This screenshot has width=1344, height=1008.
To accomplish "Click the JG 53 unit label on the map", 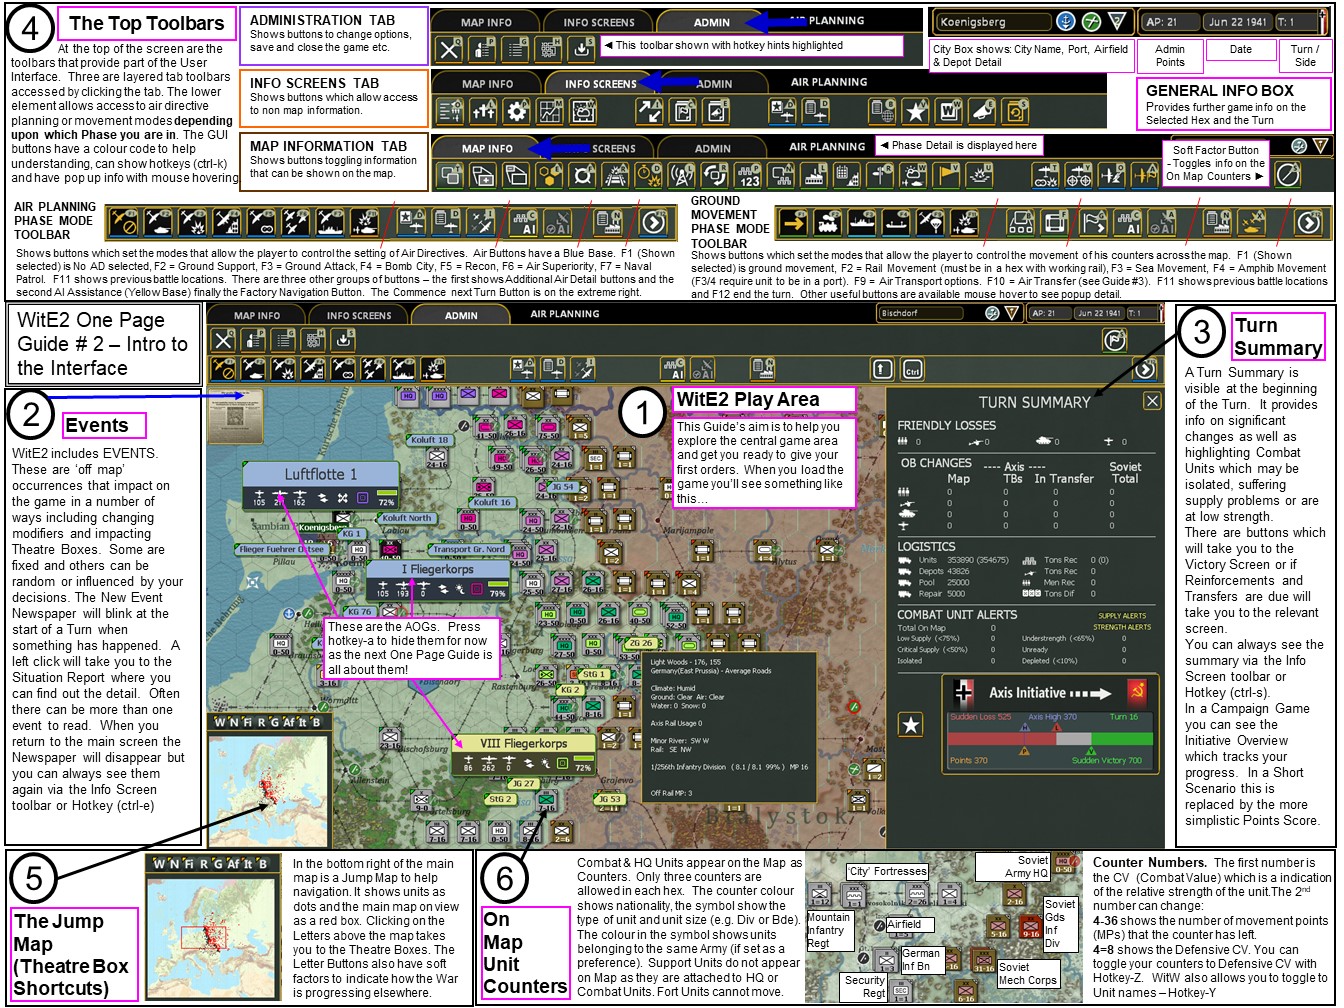I will click(609, 799).
